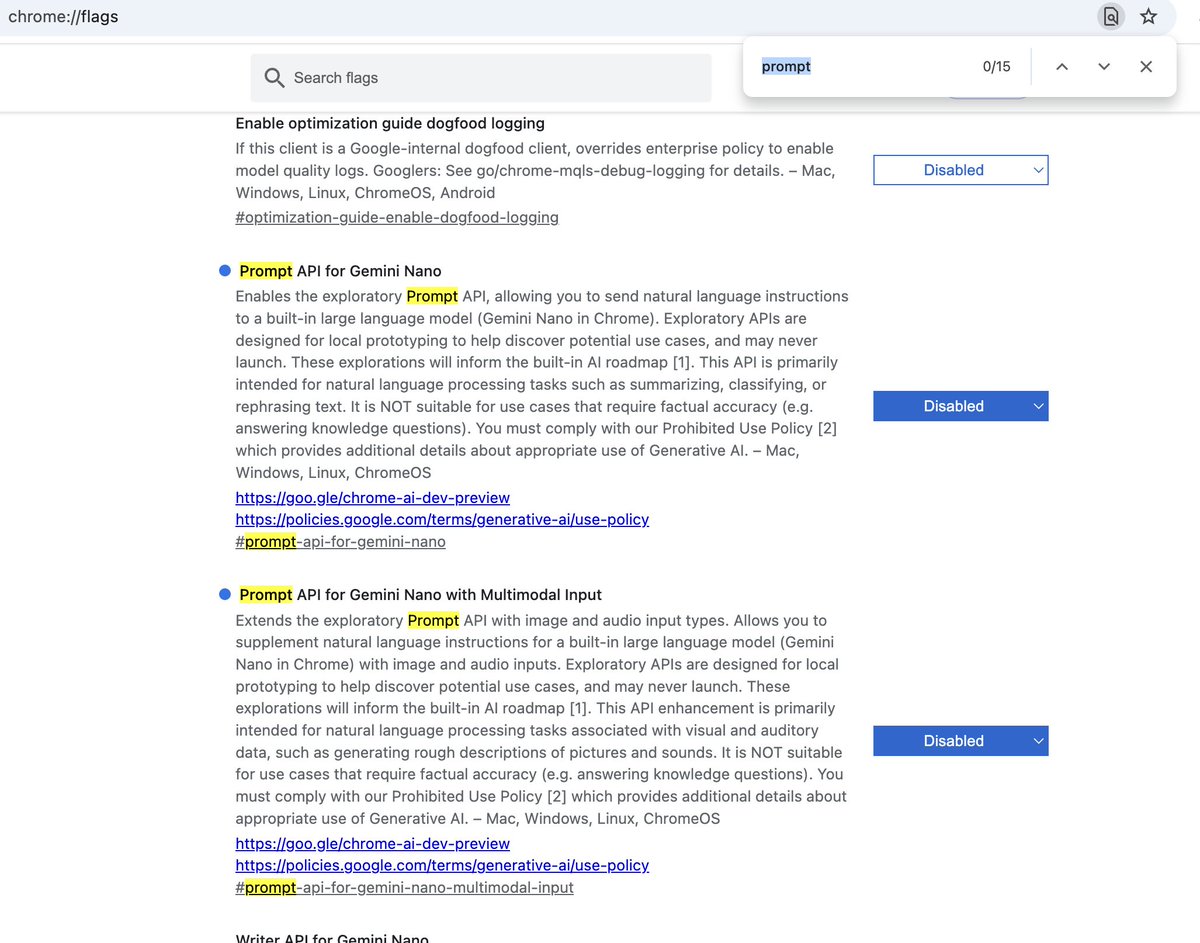This screenshot has width=1200, height=943.
Task: Open #optimization-guide-enable-dogfood-logging anchor link
Action: coord(397,217)
